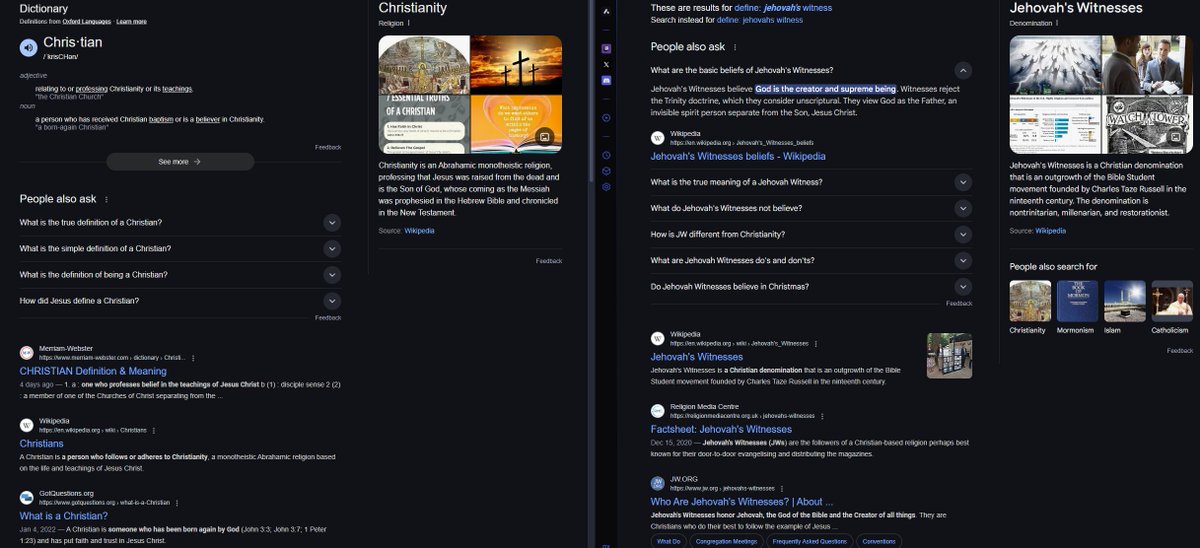Open Watchtower image in Jehovah's Witnesses panel
Screen dimensions: 1200x548
1147,125
